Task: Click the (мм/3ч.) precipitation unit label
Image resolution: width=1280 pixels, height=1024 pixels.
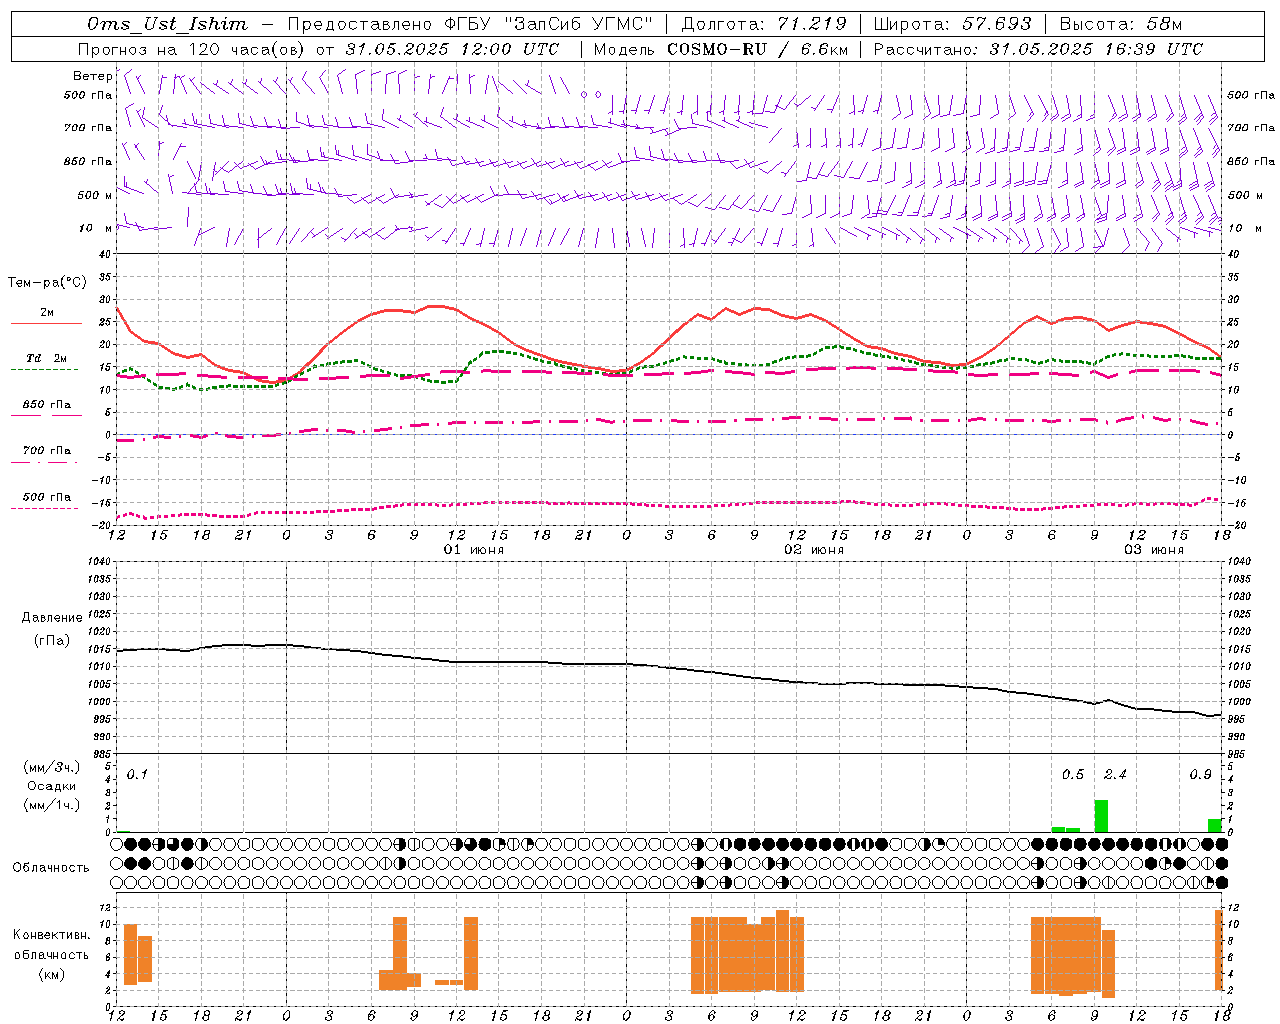Action: click(x=52, y=767)
